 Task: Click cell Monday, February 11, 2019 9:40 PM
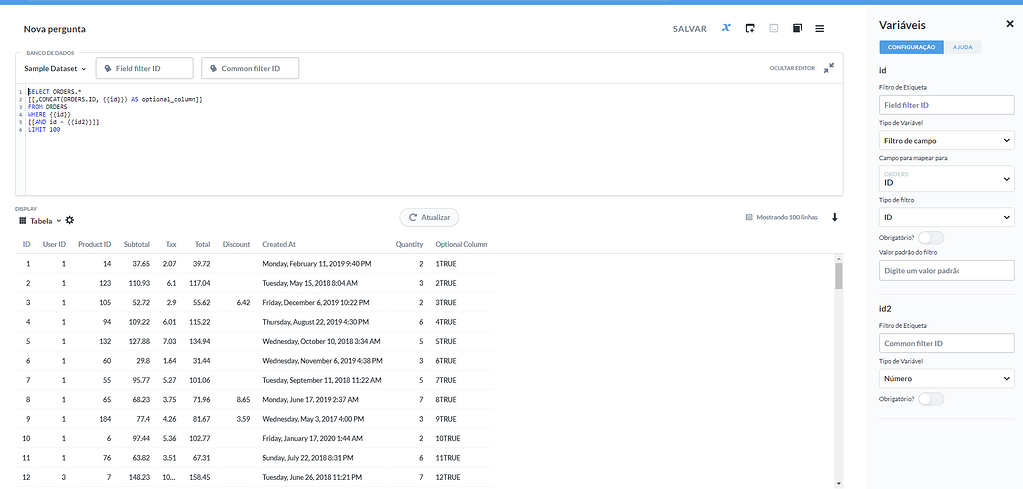coord(317,264)
